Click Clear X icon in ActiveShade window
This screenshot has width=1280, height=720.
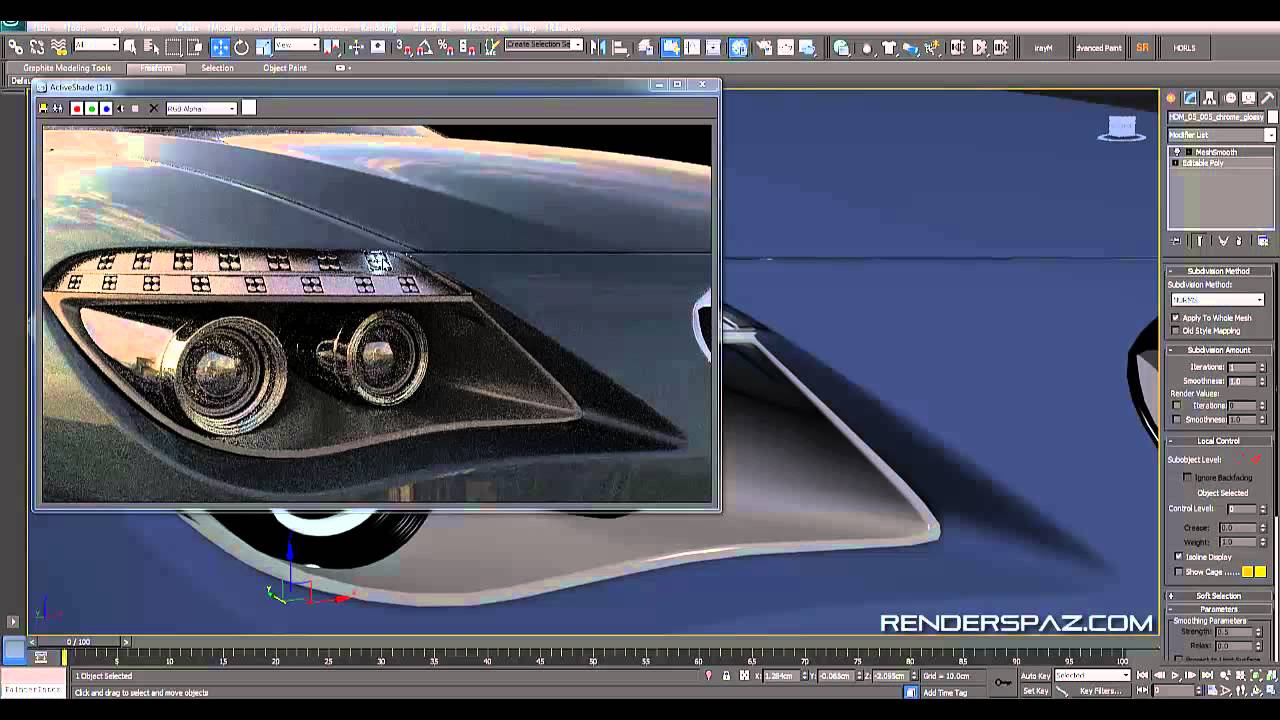coord(153,108)
